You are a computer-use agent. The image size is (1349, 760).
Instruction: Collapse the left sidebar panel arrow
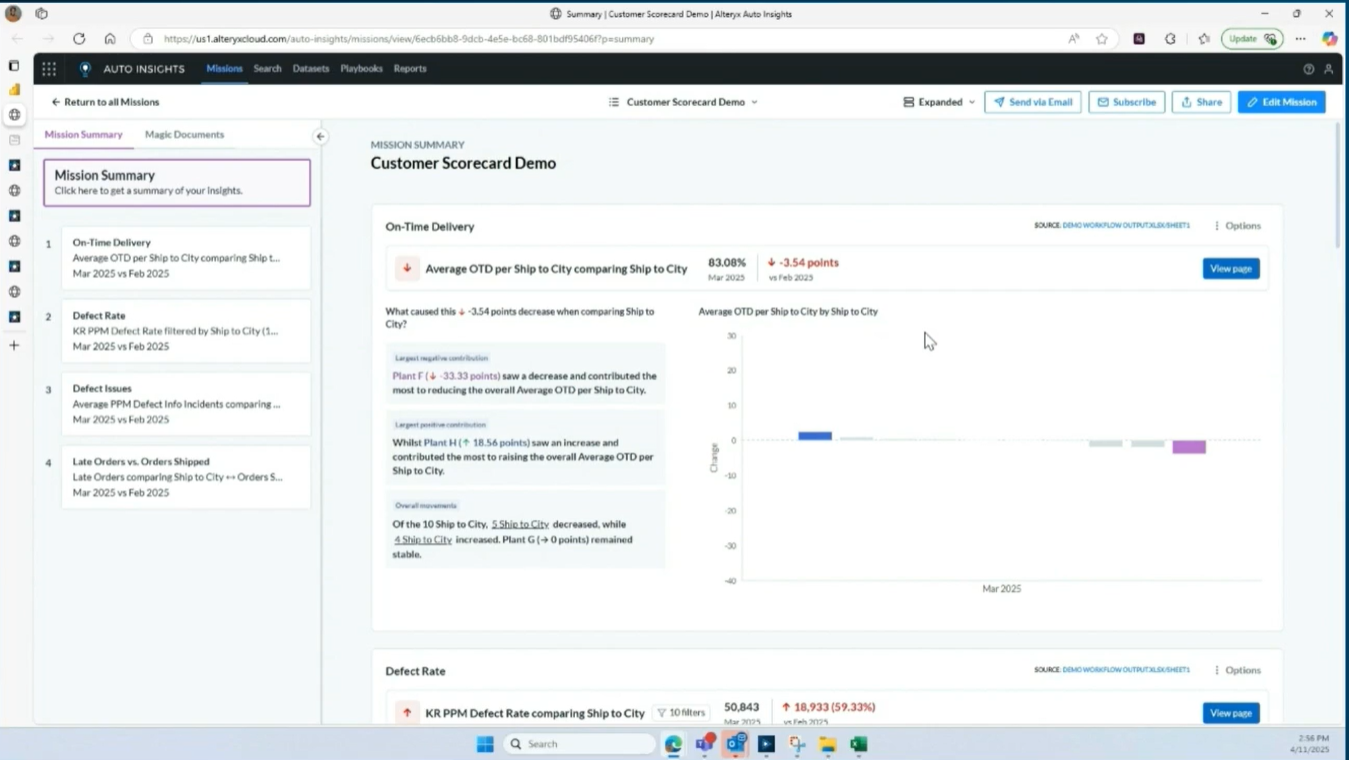[x=320, y=136]
